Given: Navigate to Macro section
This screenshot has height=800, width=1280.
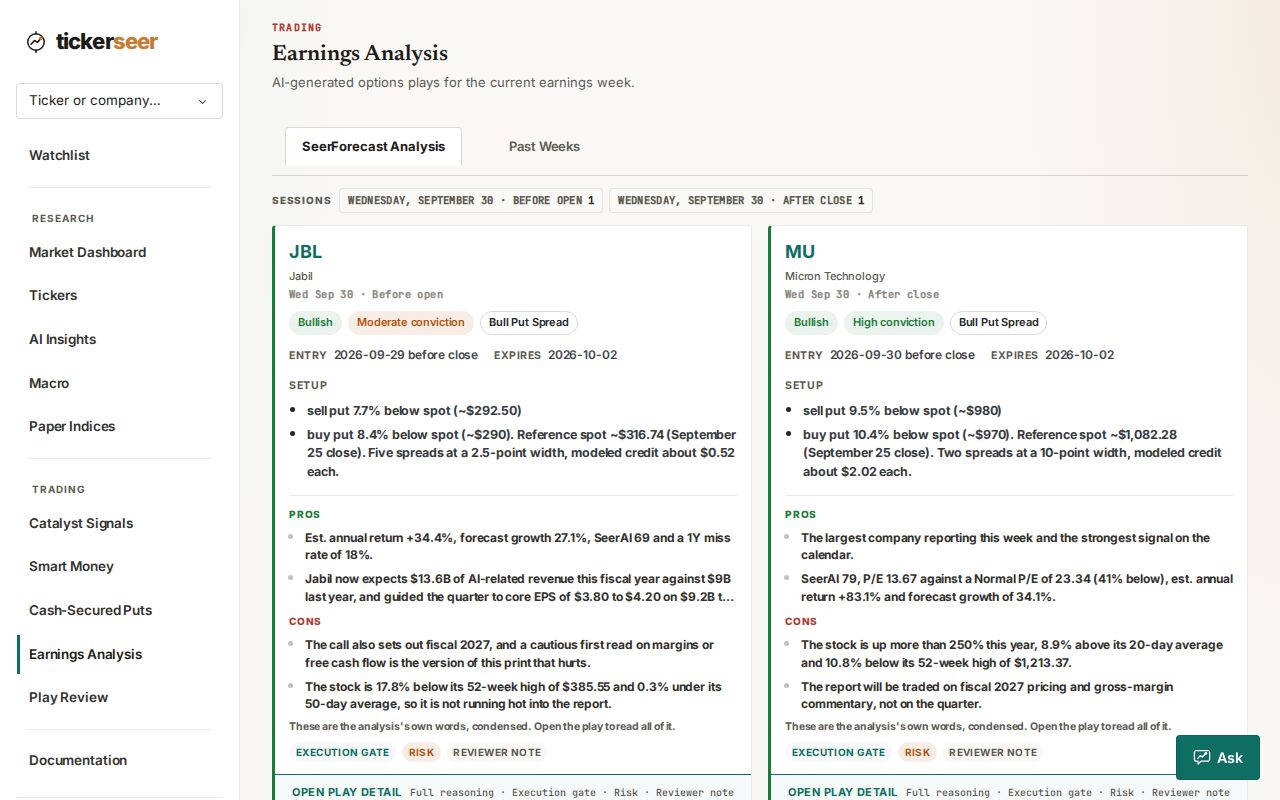Looking at the screenshot, I should tap(49, 383).
